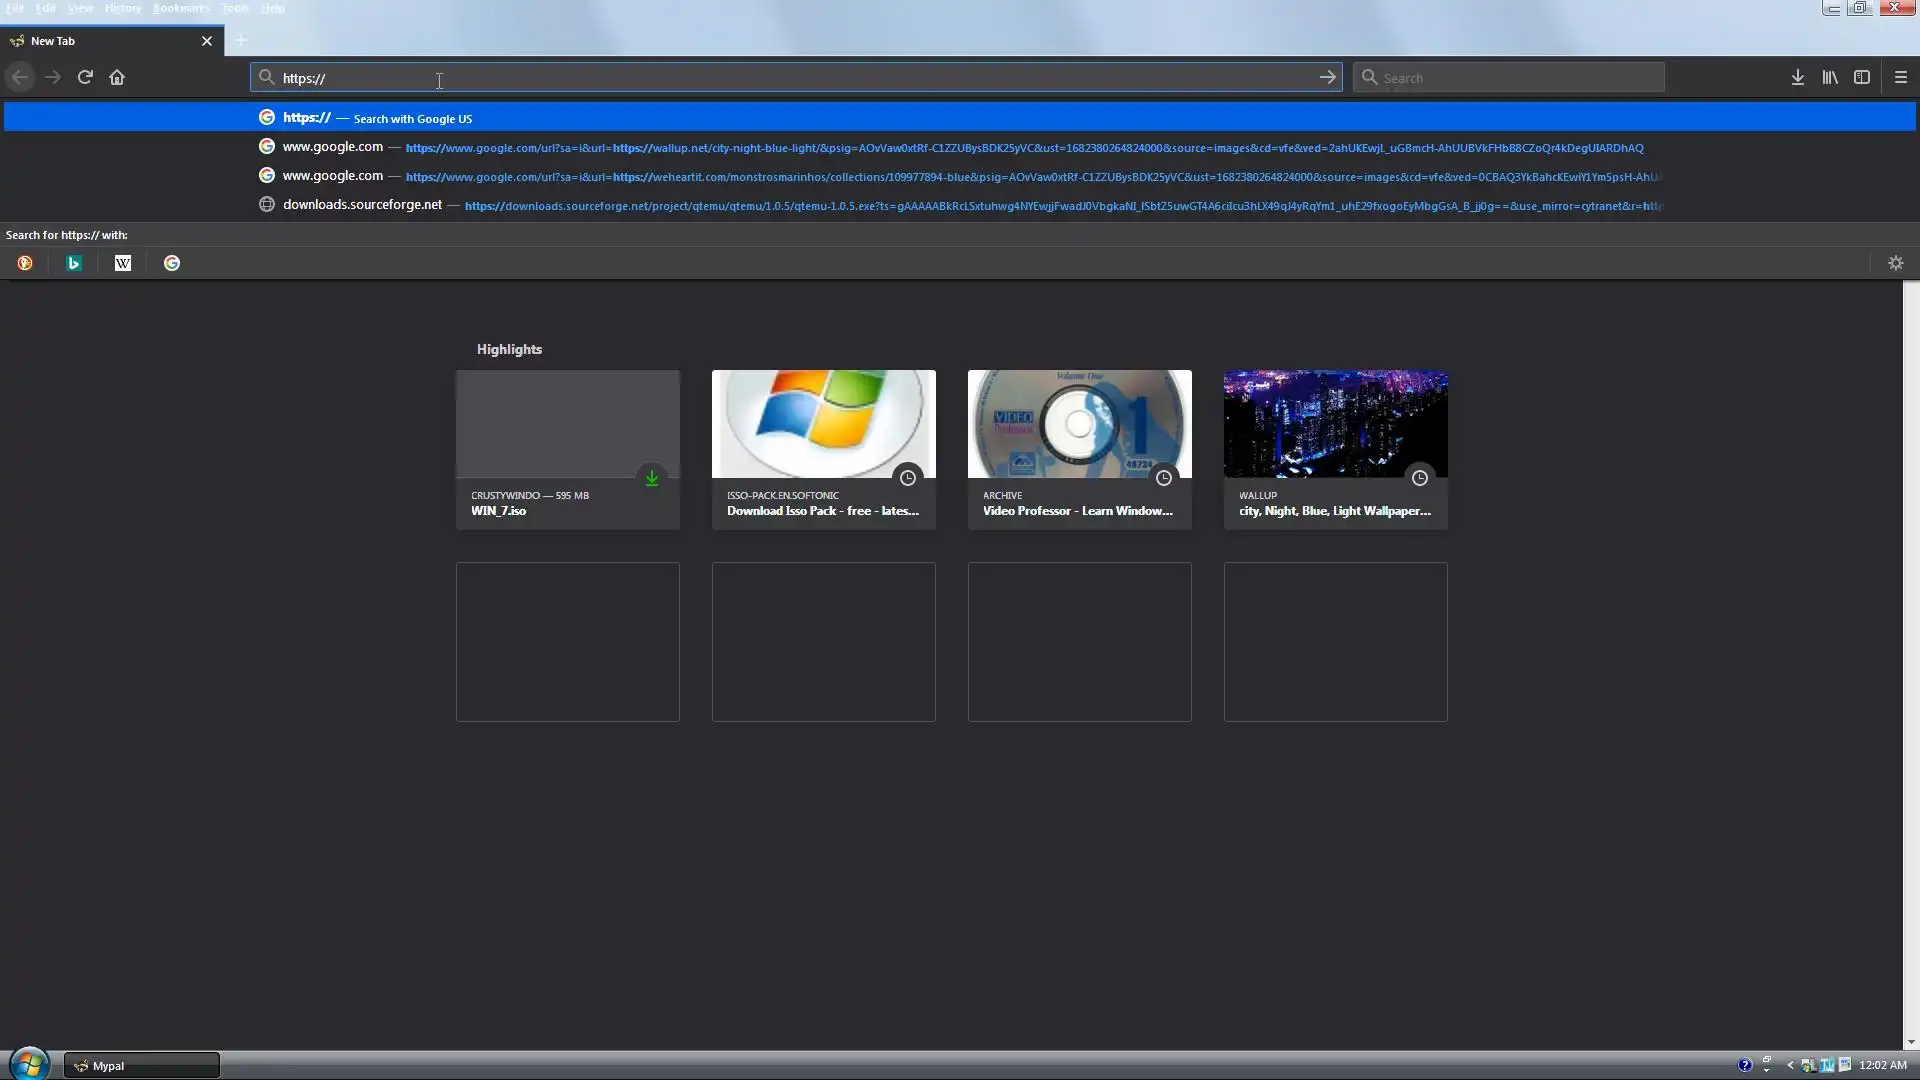Open the WIN_7.iso highlight tile
Image resolution: width=1920 pixels, height=1080 pixels.
[567, 450]
